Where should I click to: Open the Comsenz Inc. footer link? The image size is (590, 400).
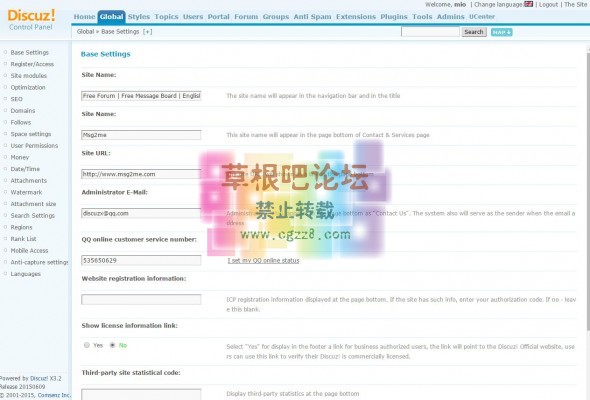pos(54,395)
